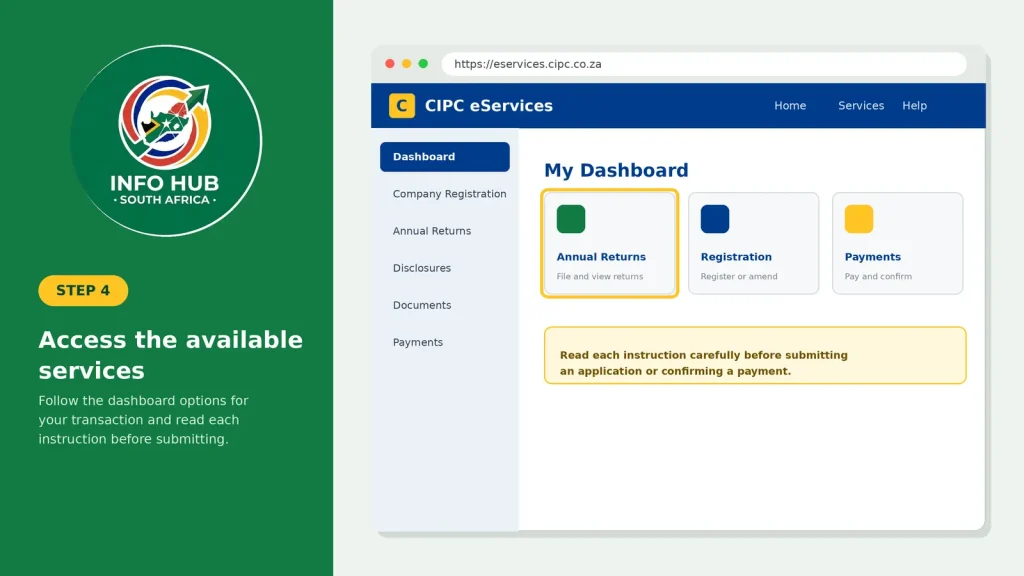Click 'Access the available services' heading
The image size is (1024, 576).
pyautogui.click(x=170, y=355)
